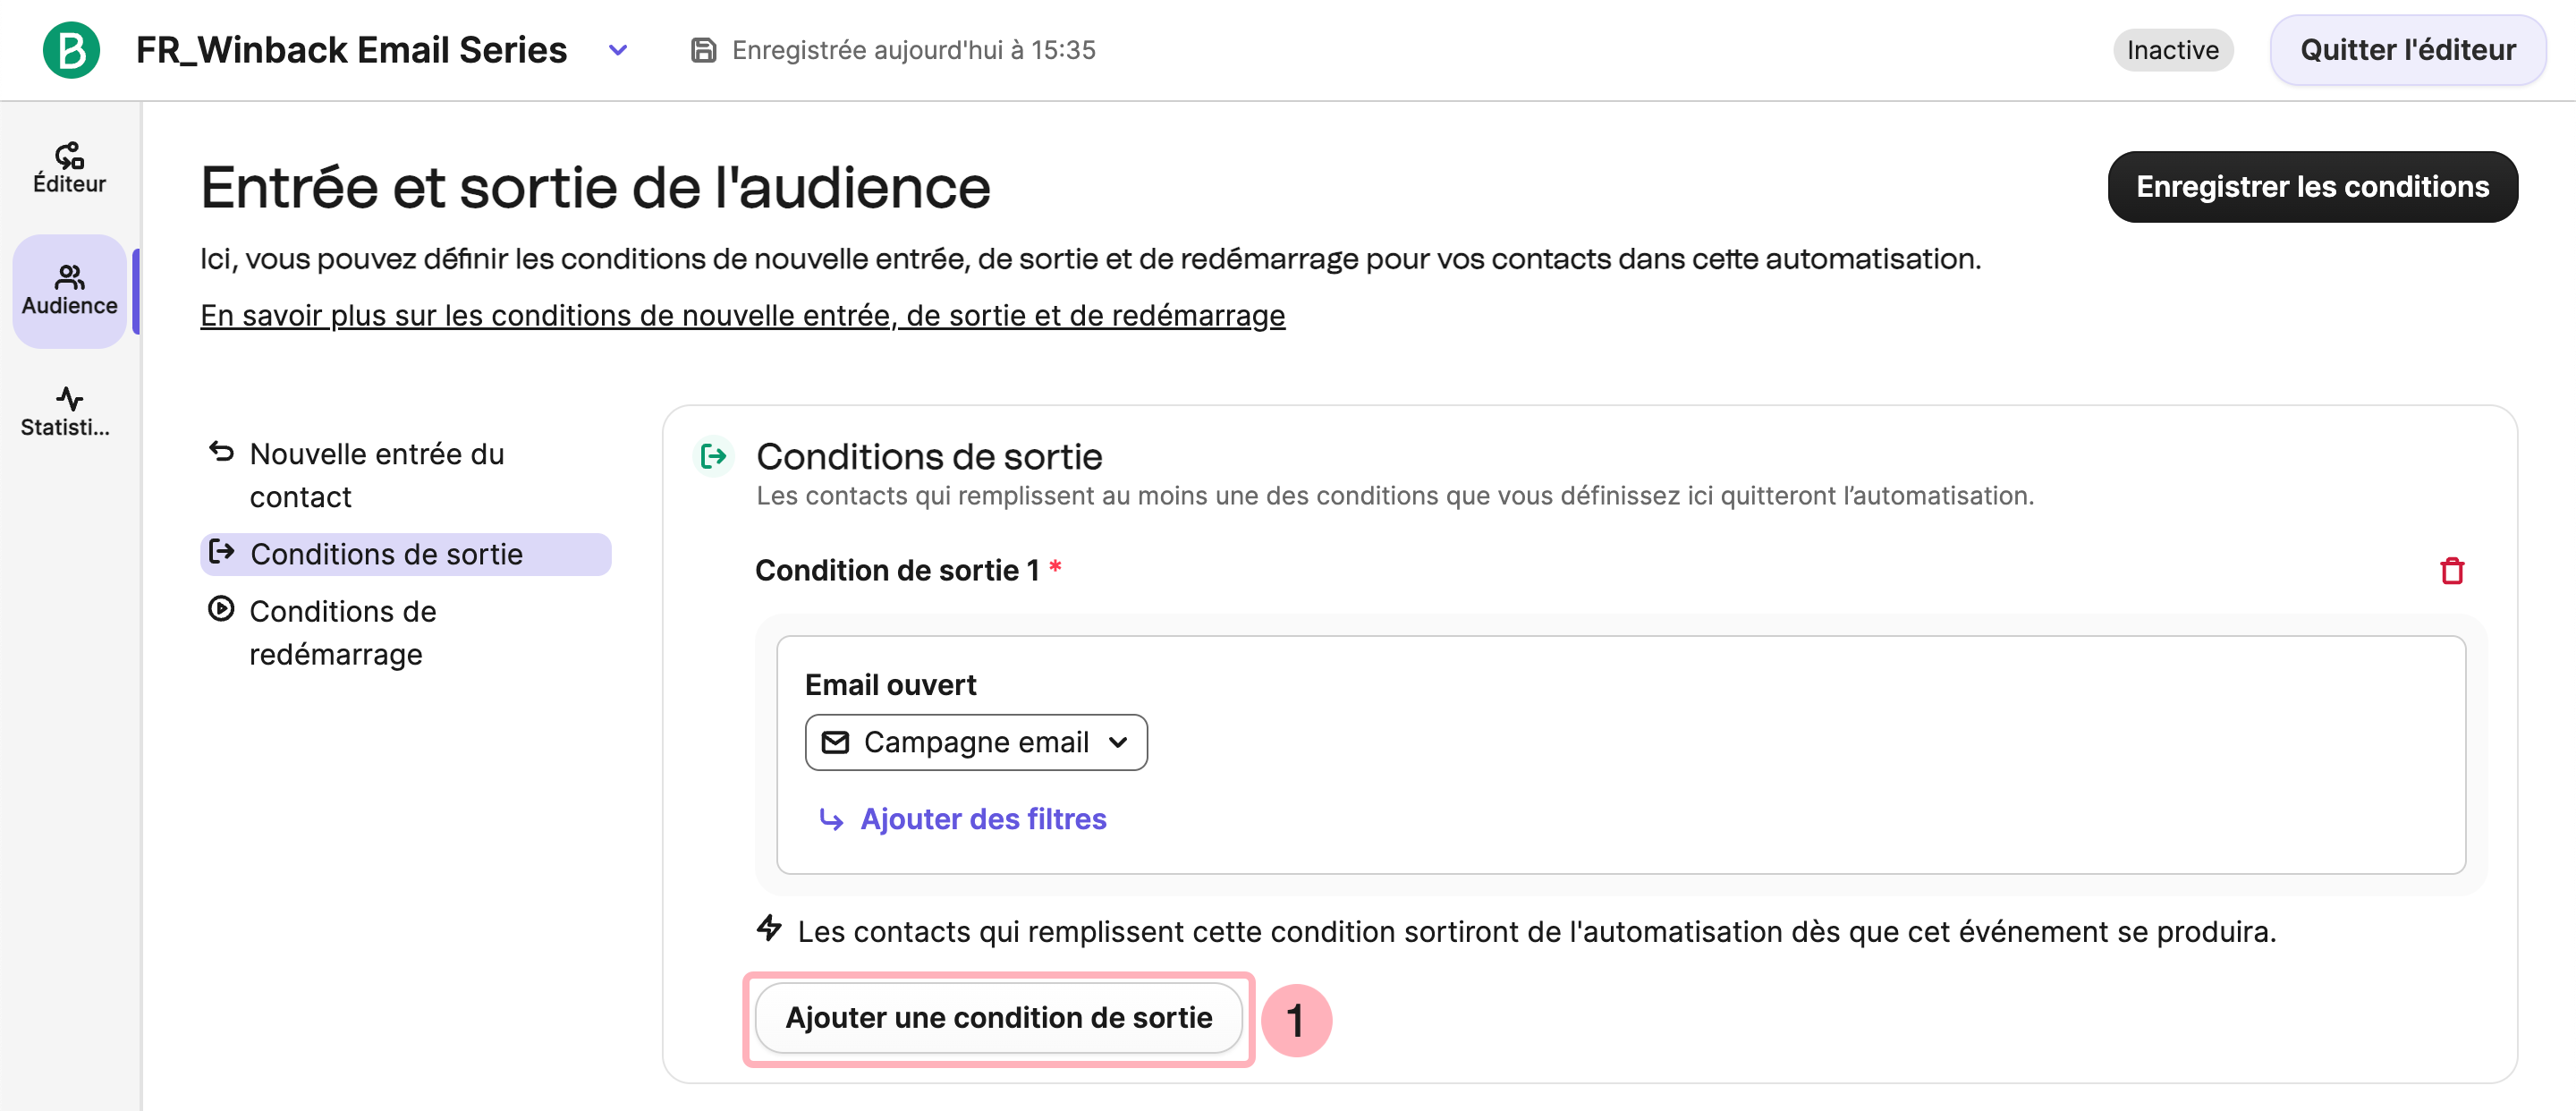This screenshot has width=2576, height=1111.
Task: Open the automation name dropdown chevron
Action: click(x=618, y=50)
